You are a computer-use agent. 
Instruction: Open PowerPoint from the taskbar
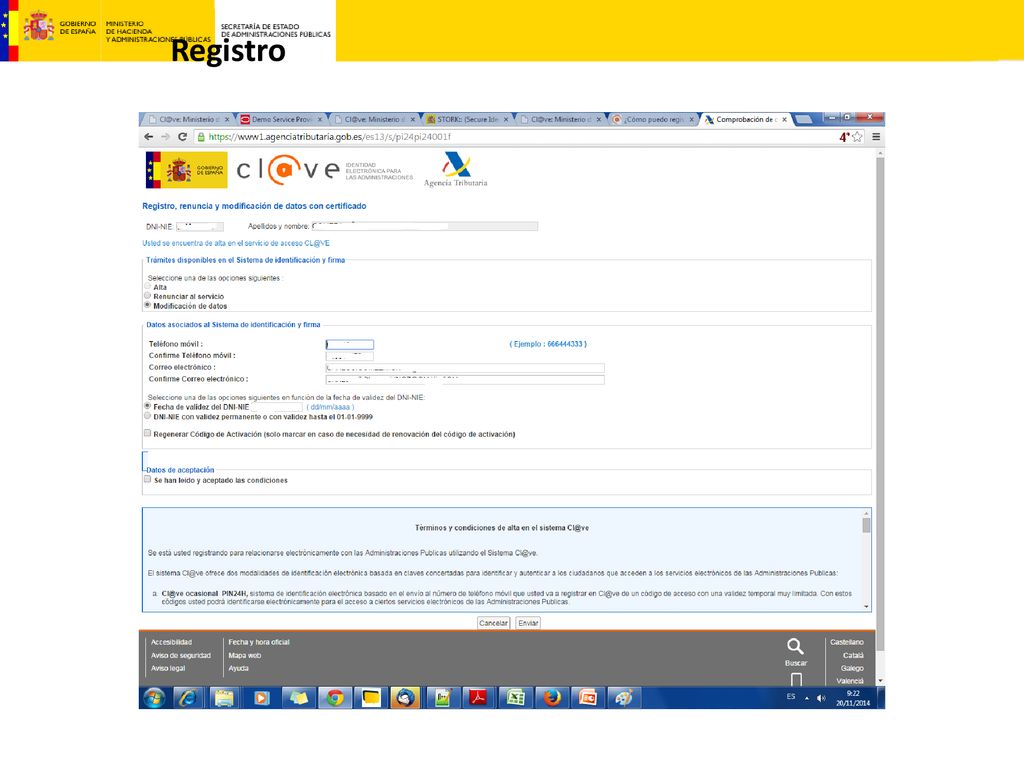(588, 698)
